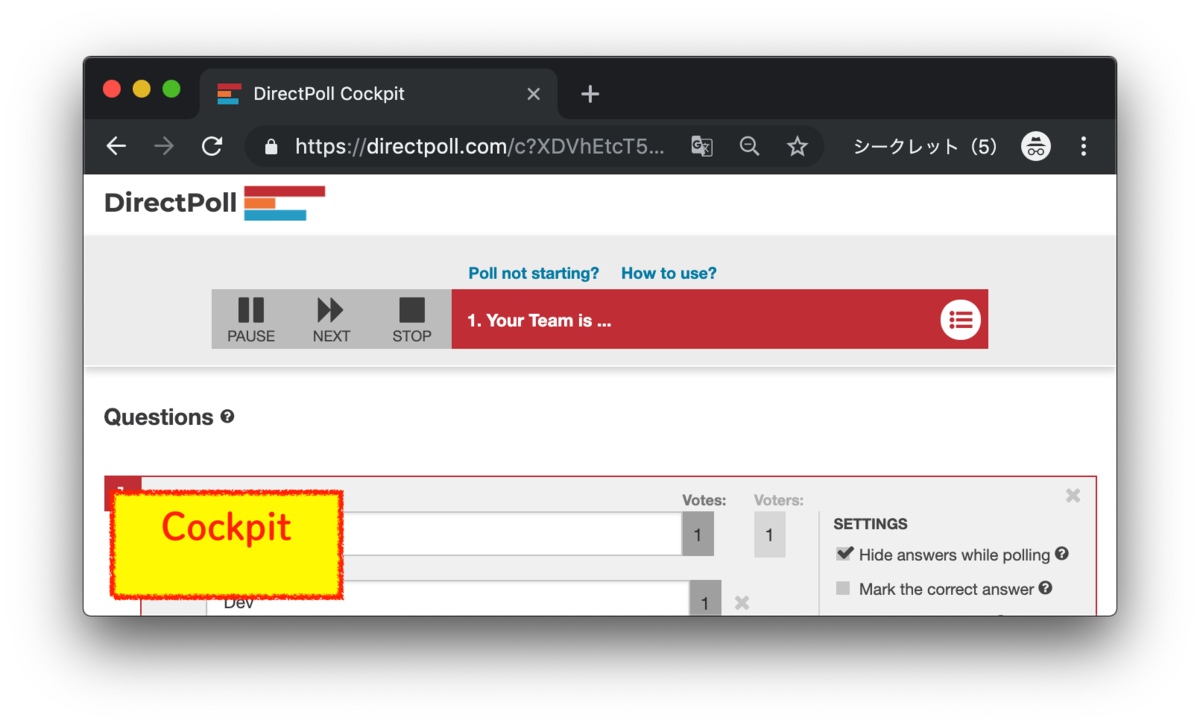The height and width of the screenshot is (726, 1200).
Task: Bookmark page with the star icon
Action: pos(797,147)
